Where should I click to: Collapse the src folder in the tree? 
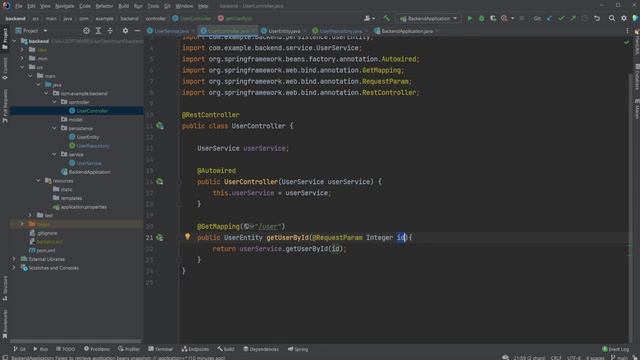(x=22, y=67)
